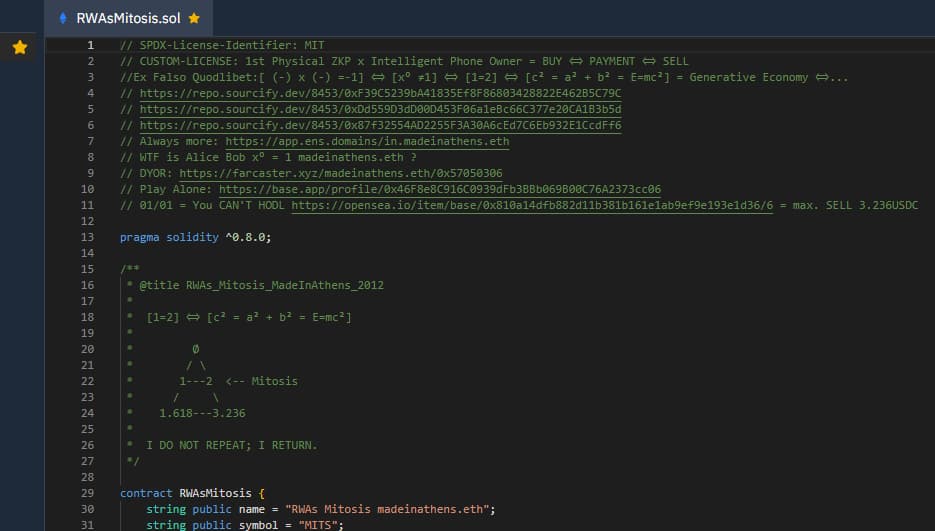935x531 pixels.
Task: Click line number 29 in gutter
Action: (x=88, y=493)
